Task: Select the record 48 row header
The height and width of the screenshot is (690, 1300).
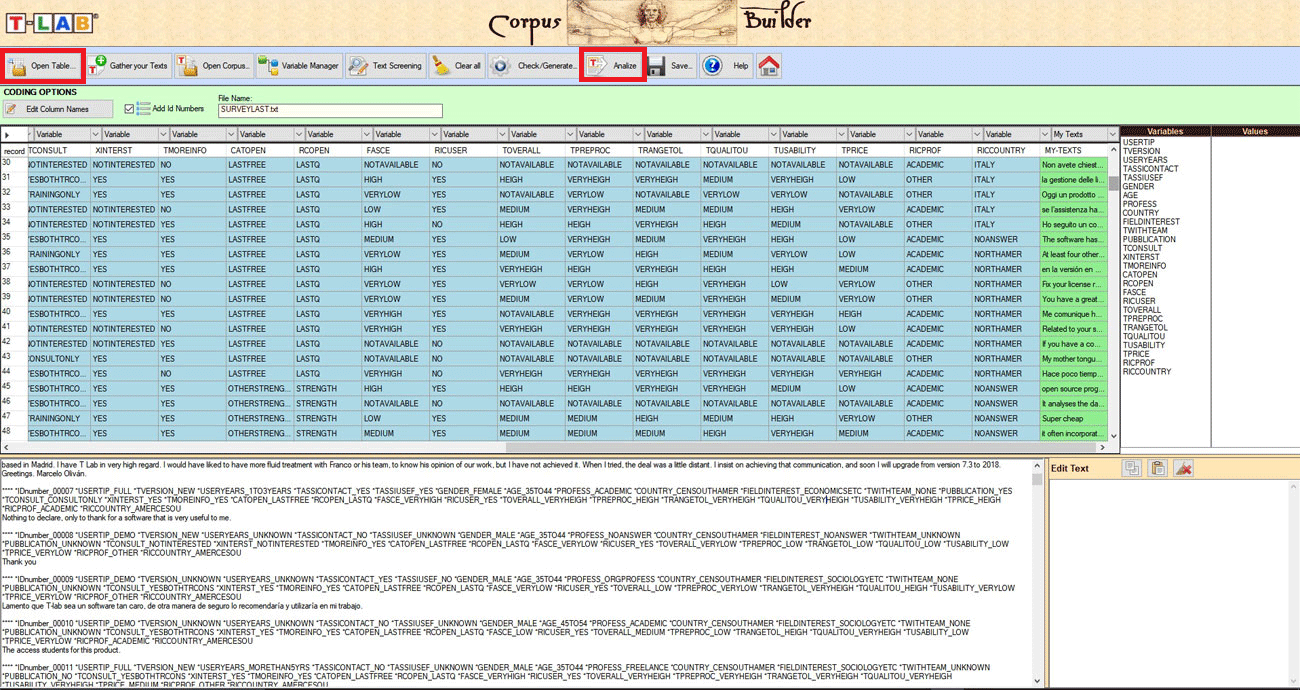Action: point(14,433)
